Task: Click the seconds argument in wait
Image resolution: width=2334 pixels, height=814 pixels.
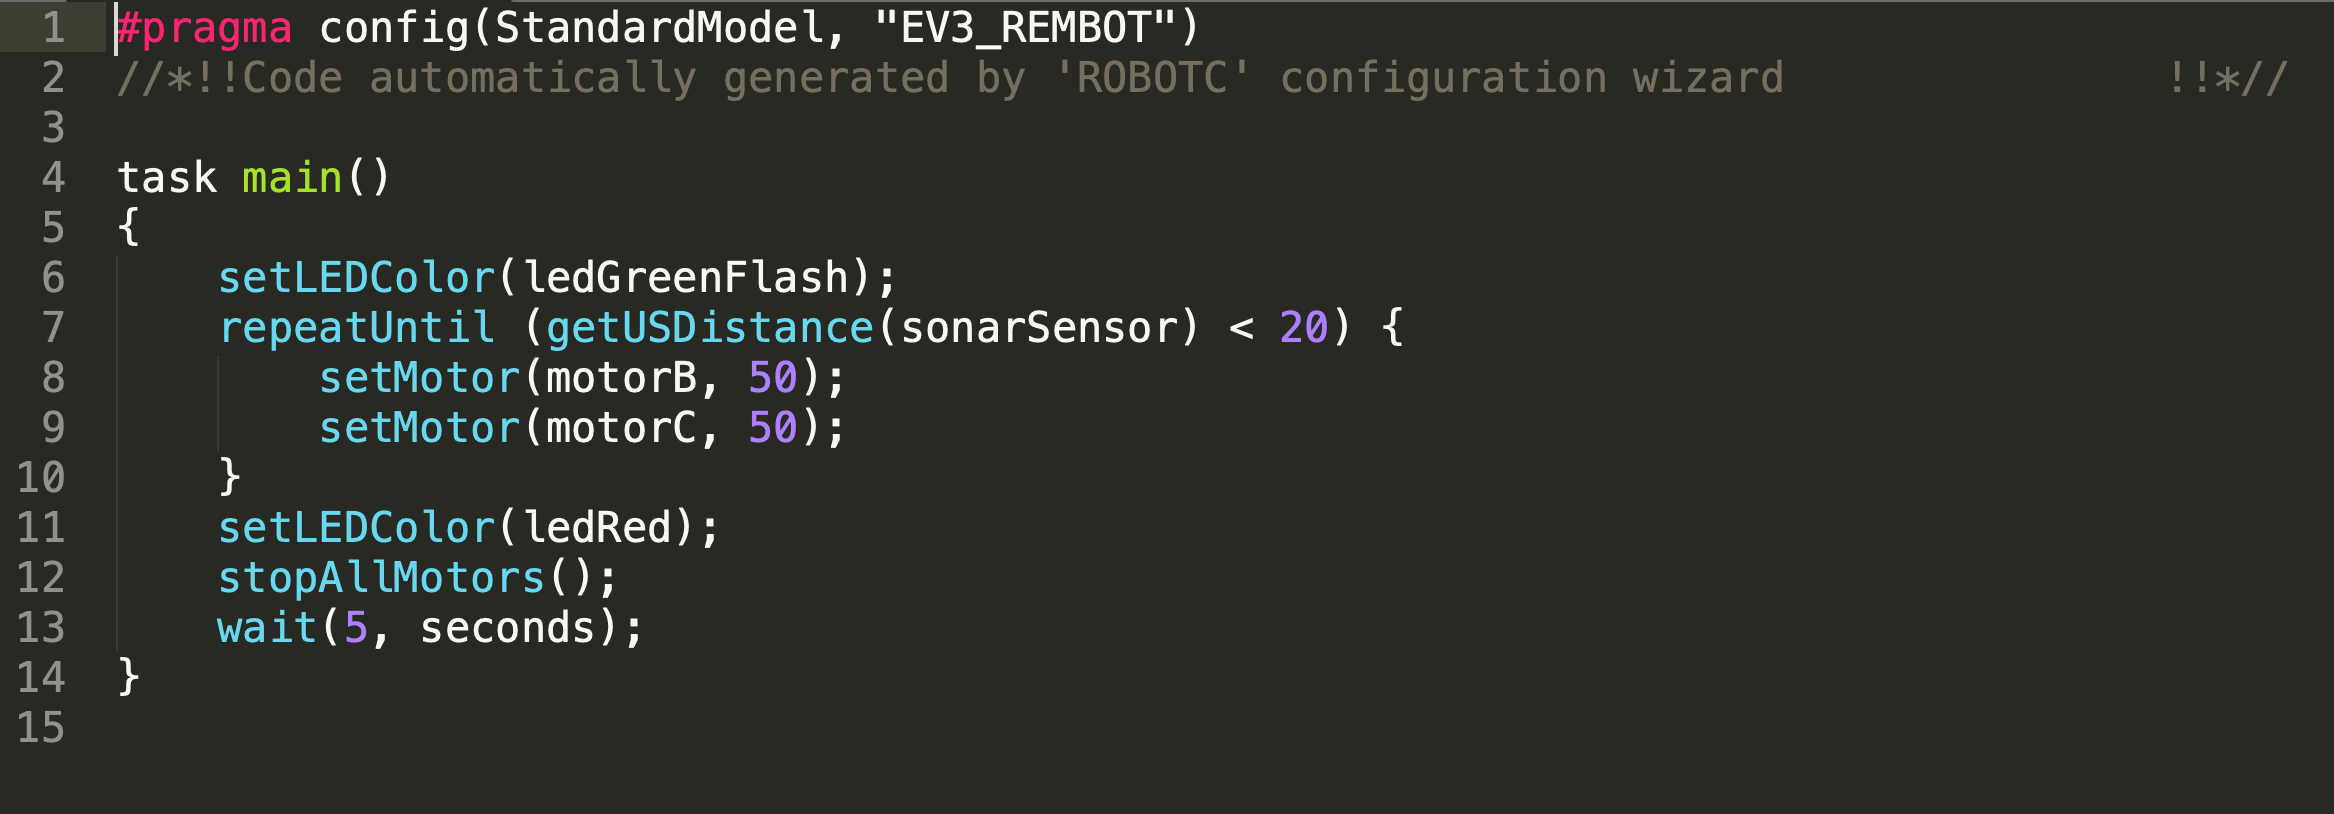Action: 507,628
